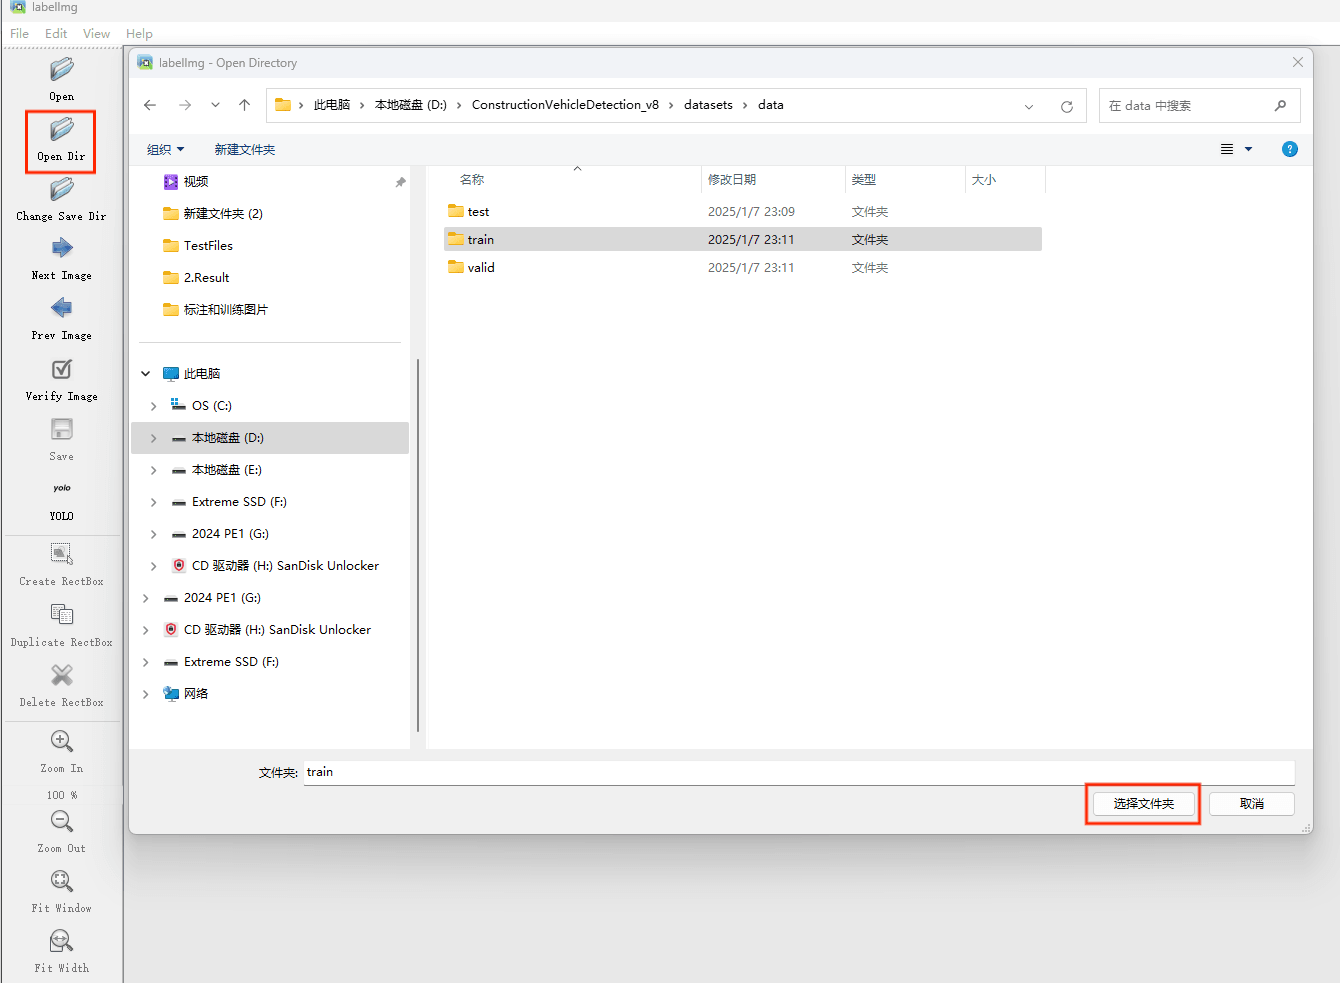
Task: Open the View menu
Action: pyautogui.click(x=96, y=34)
